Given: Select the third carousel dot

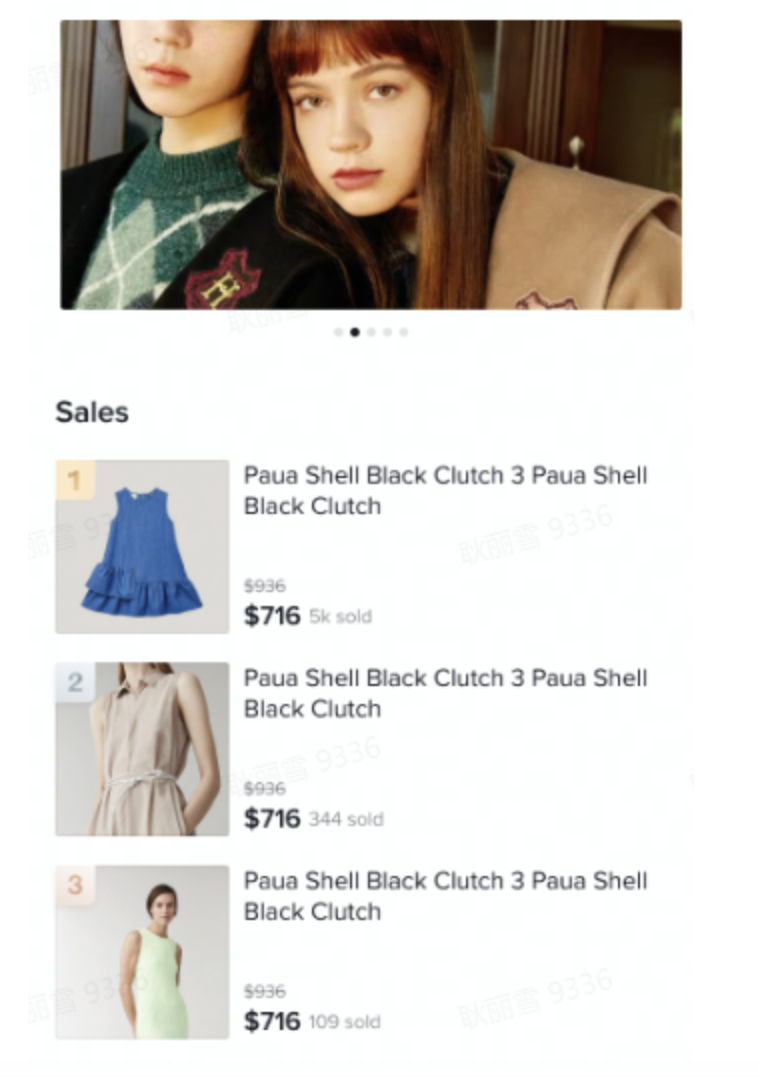Looking at the screenshot, I should click(371, 332).
